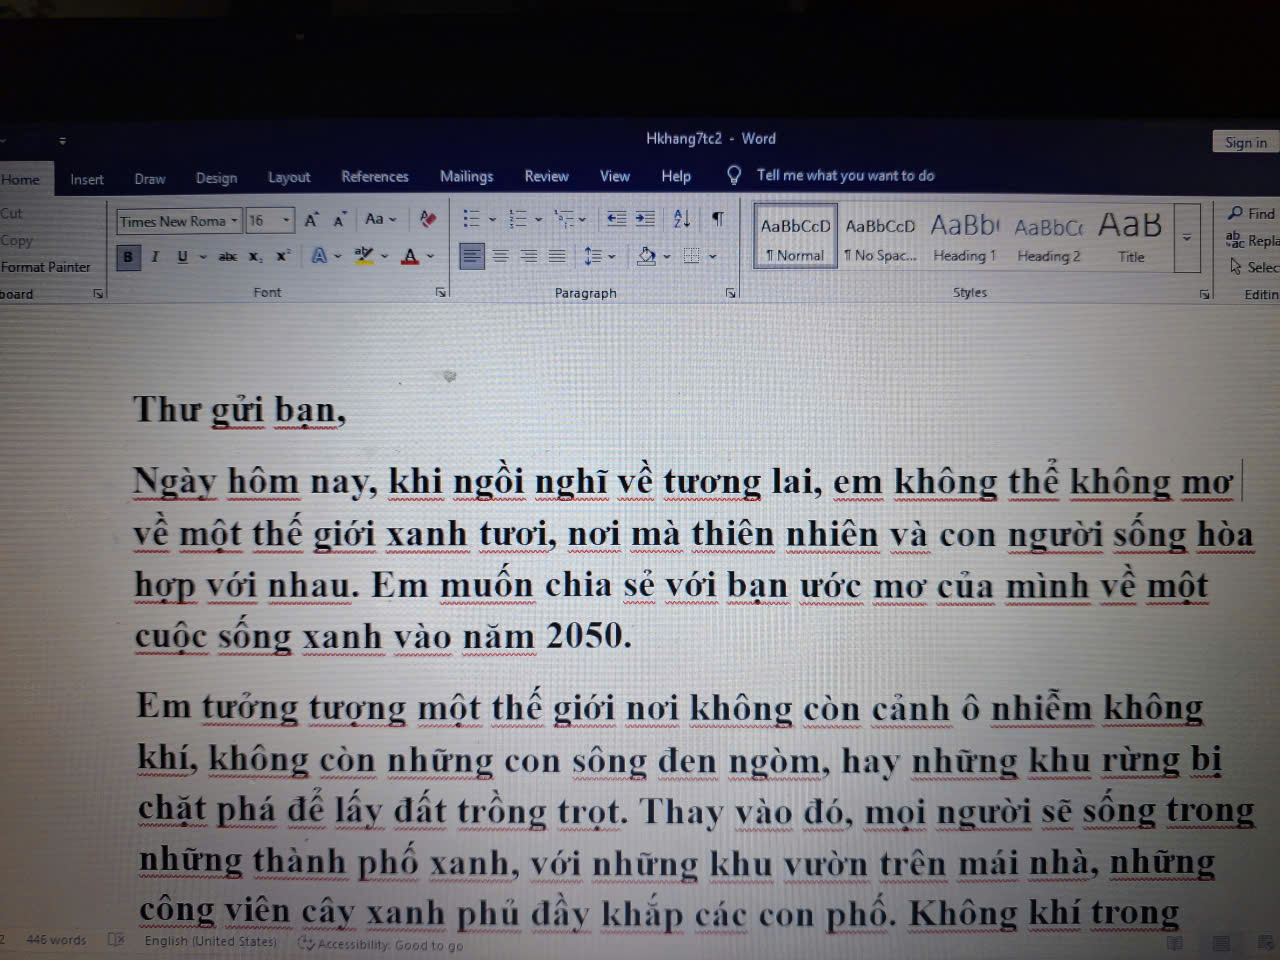Open the Mailings tab
The height and width of the screenshot is (960, 1280).
pos(466,176)
